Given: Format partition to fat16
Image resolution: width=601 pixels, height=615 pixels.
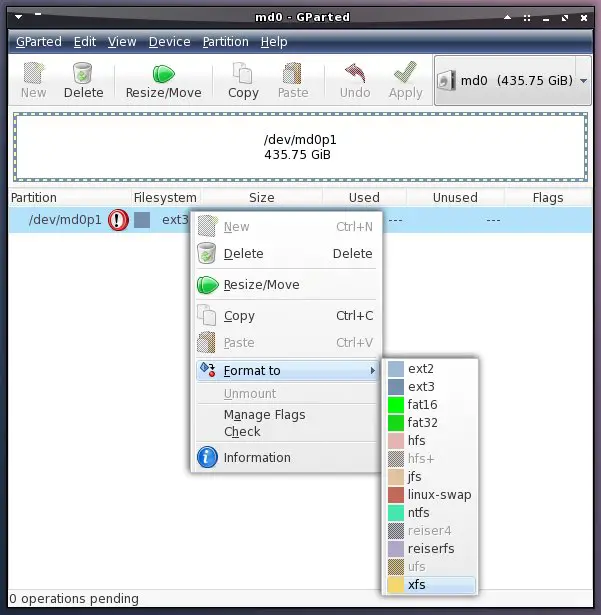Looking at the screenshot, I should point(430,404).
